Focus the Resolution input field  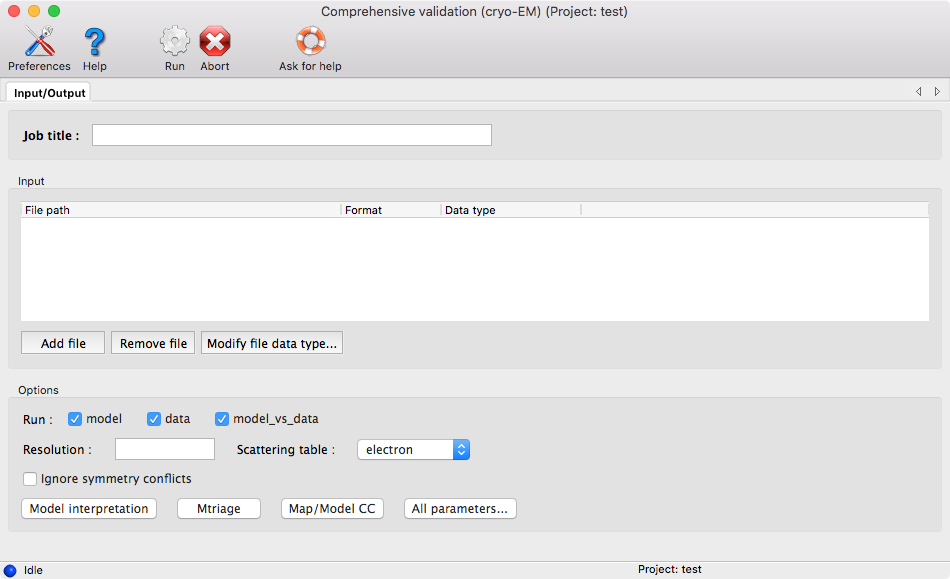(x=165, y=450)
